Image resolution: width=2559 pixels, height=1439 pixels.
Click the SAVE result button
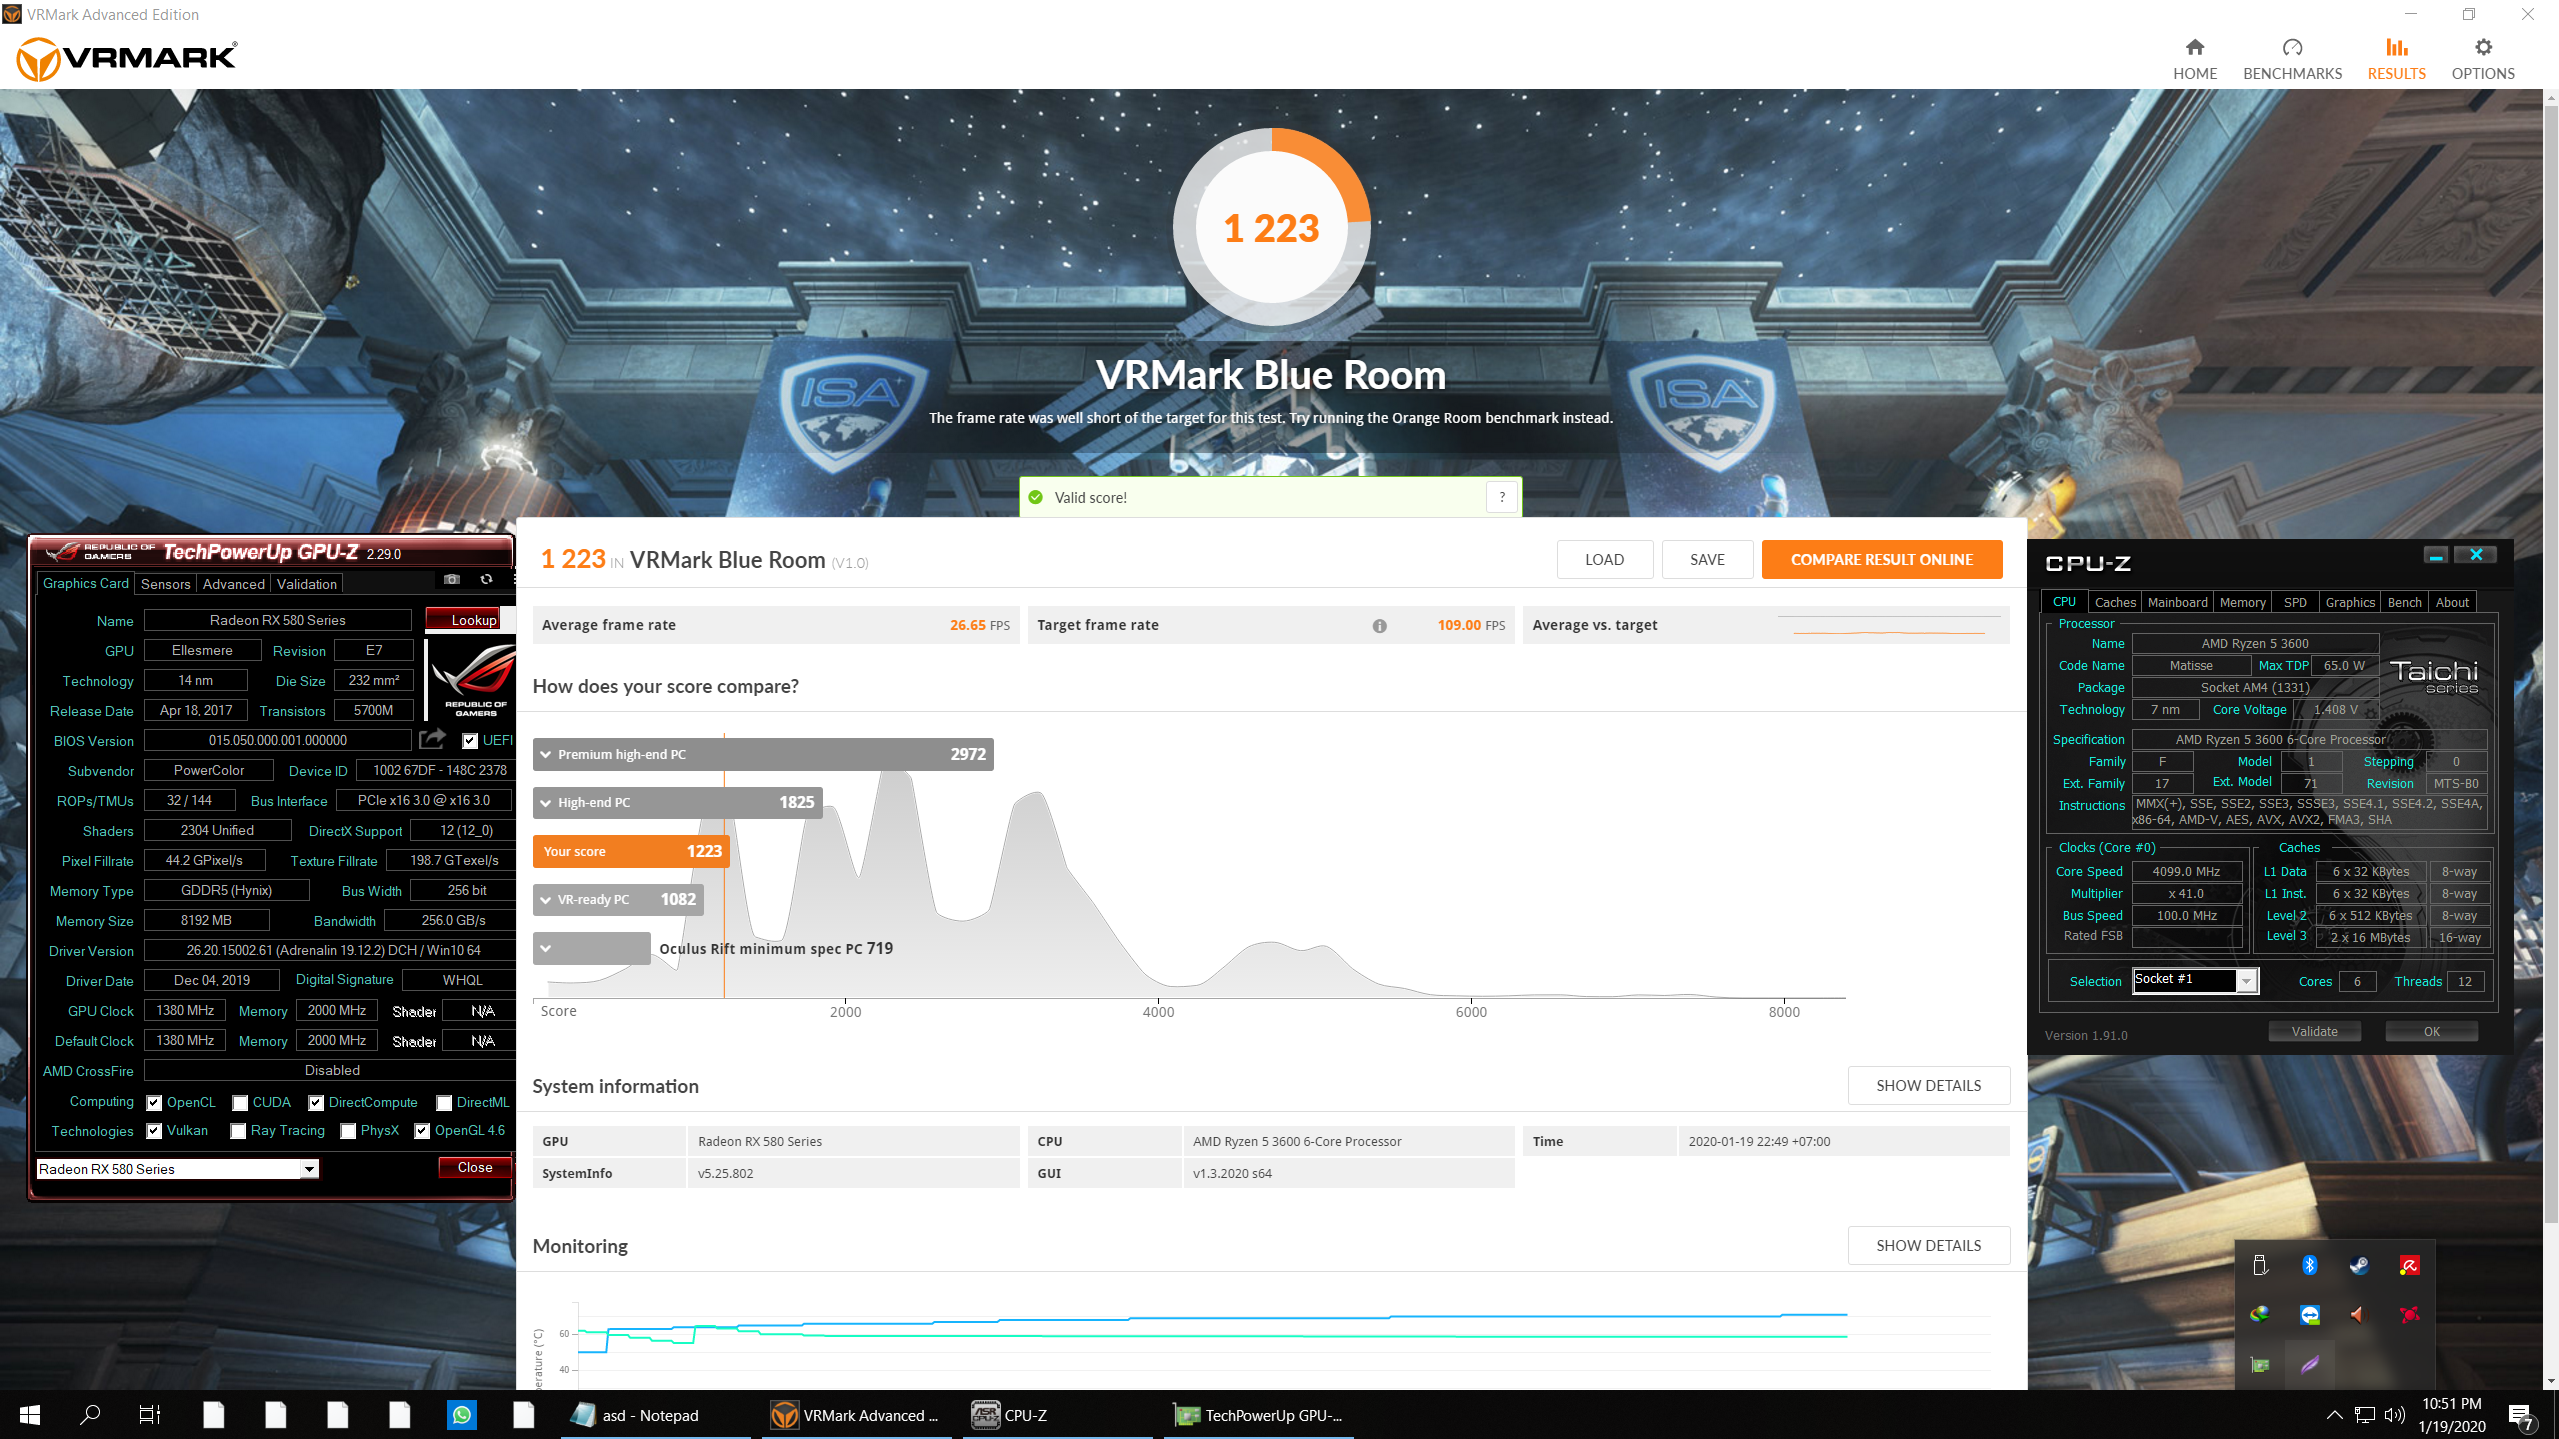click(x=1707, y=559)
